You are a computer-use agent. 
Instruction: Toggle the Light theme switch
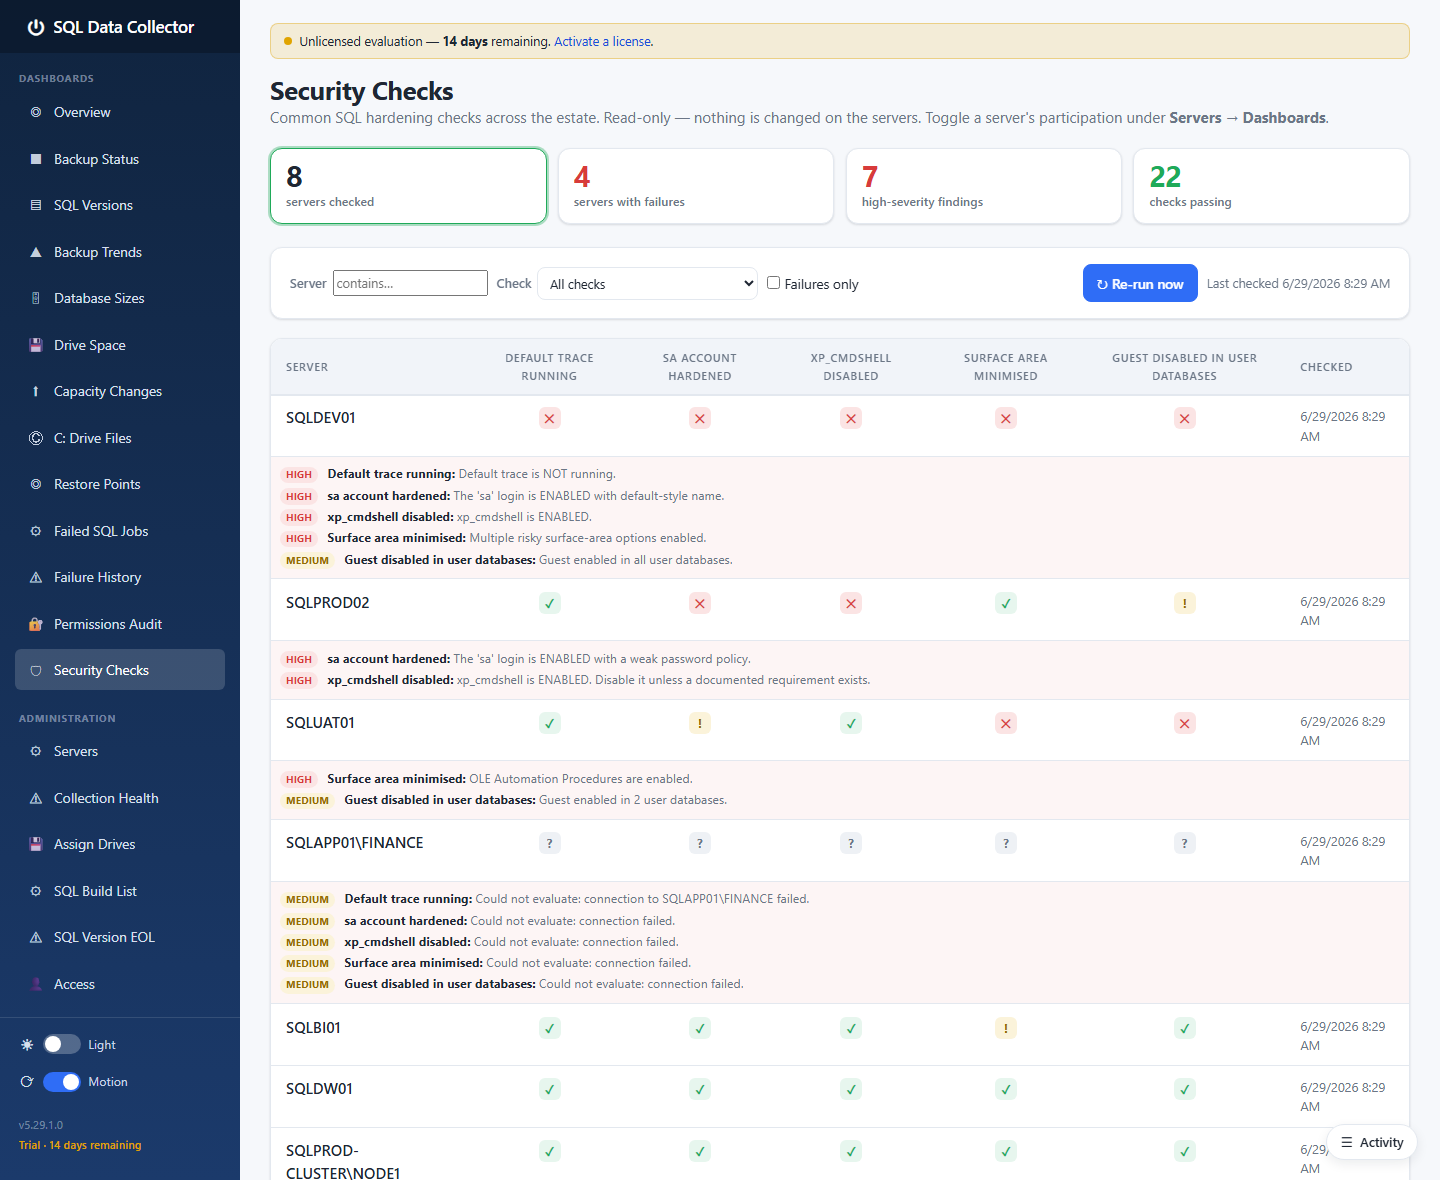coord(62,1044)
